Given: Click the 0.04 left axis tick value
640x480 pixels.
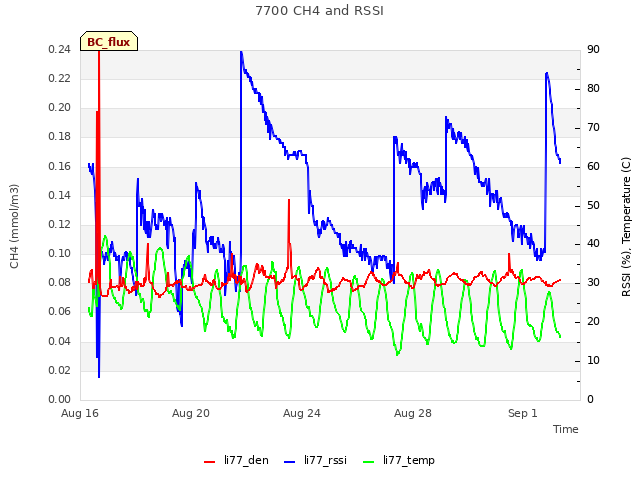Looking at the screenshot, I should [x=60, y=341].
